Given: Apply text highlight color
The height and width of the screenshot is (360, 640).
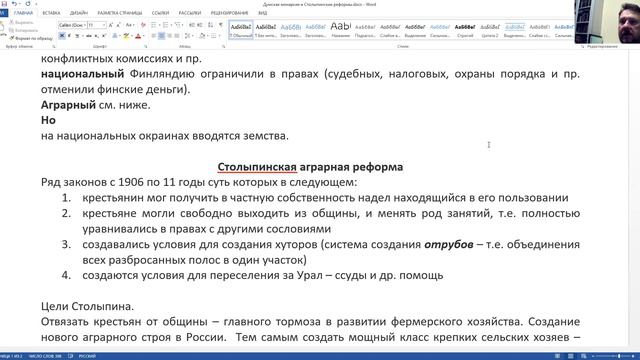Looking at the screenshot, I should [x=127, y=36].
